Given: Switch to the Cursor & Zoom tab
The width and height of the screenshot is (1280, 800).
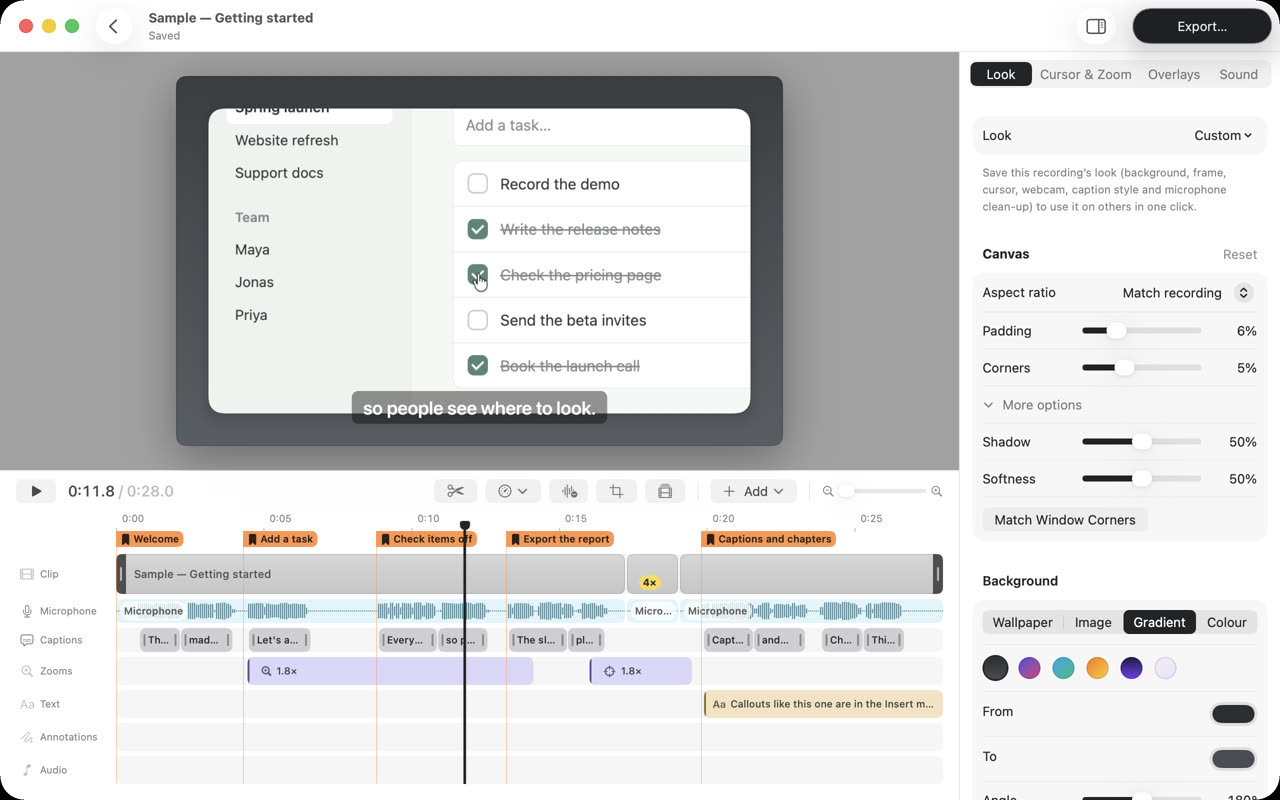Looking at the screenshot, I should 1085,74.
